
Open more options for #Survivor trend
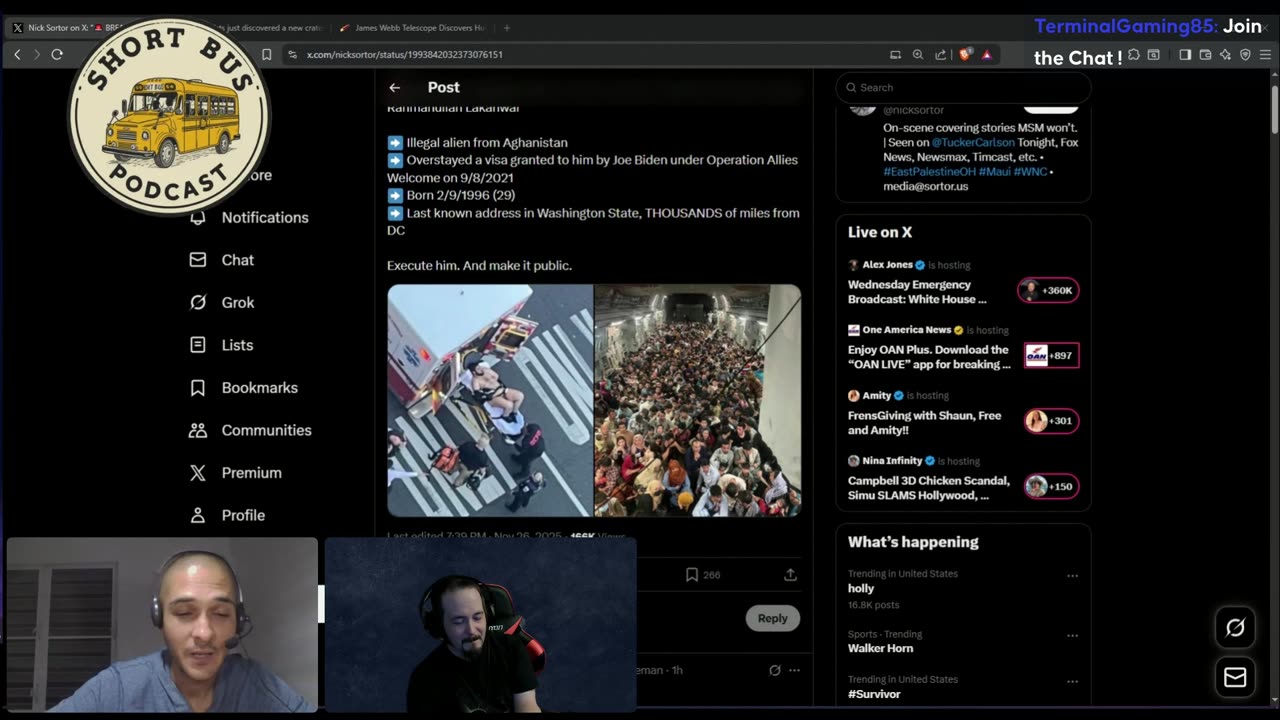1072,681
